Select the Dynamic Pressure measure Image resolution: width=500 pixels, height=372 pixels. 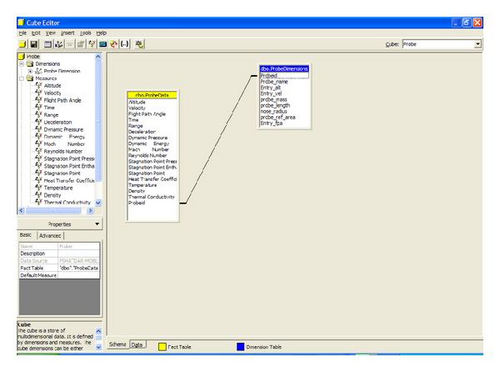tap(63, 129)
